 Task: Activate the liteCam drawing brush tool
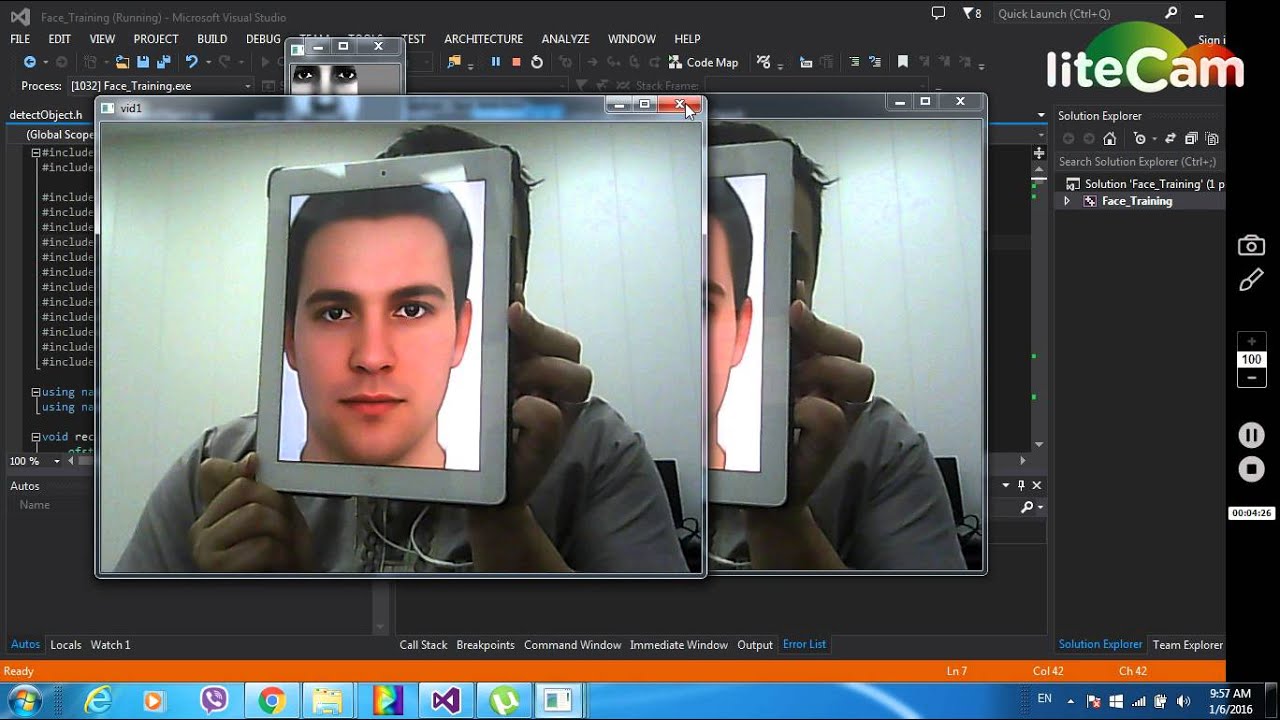(1251, 282)
